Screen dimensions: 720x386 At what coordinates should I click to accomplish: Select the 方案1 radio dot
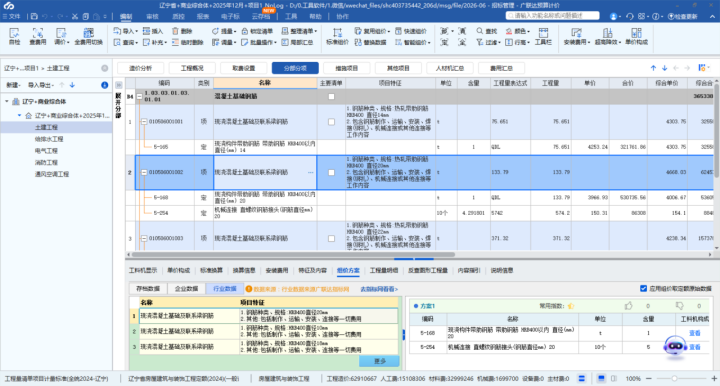tap(416, 306)
